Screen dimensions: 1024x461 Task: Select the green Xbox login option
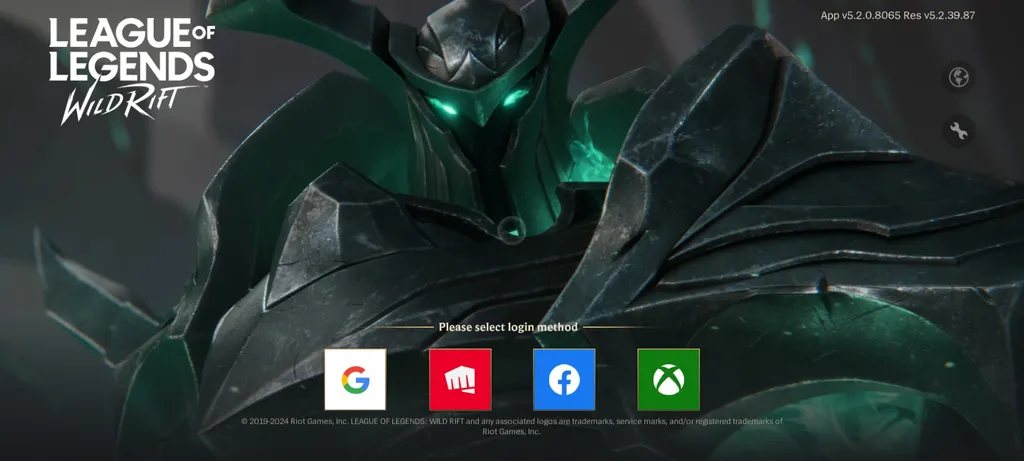[x=668, y=379]
